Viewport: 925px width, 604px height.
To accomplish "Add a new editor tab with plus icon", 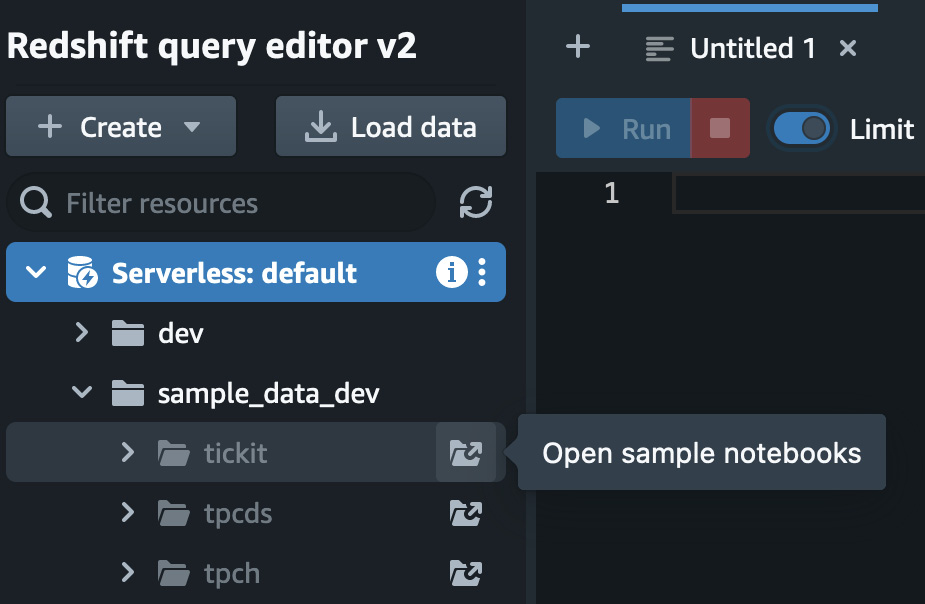I will click(578, 47).
